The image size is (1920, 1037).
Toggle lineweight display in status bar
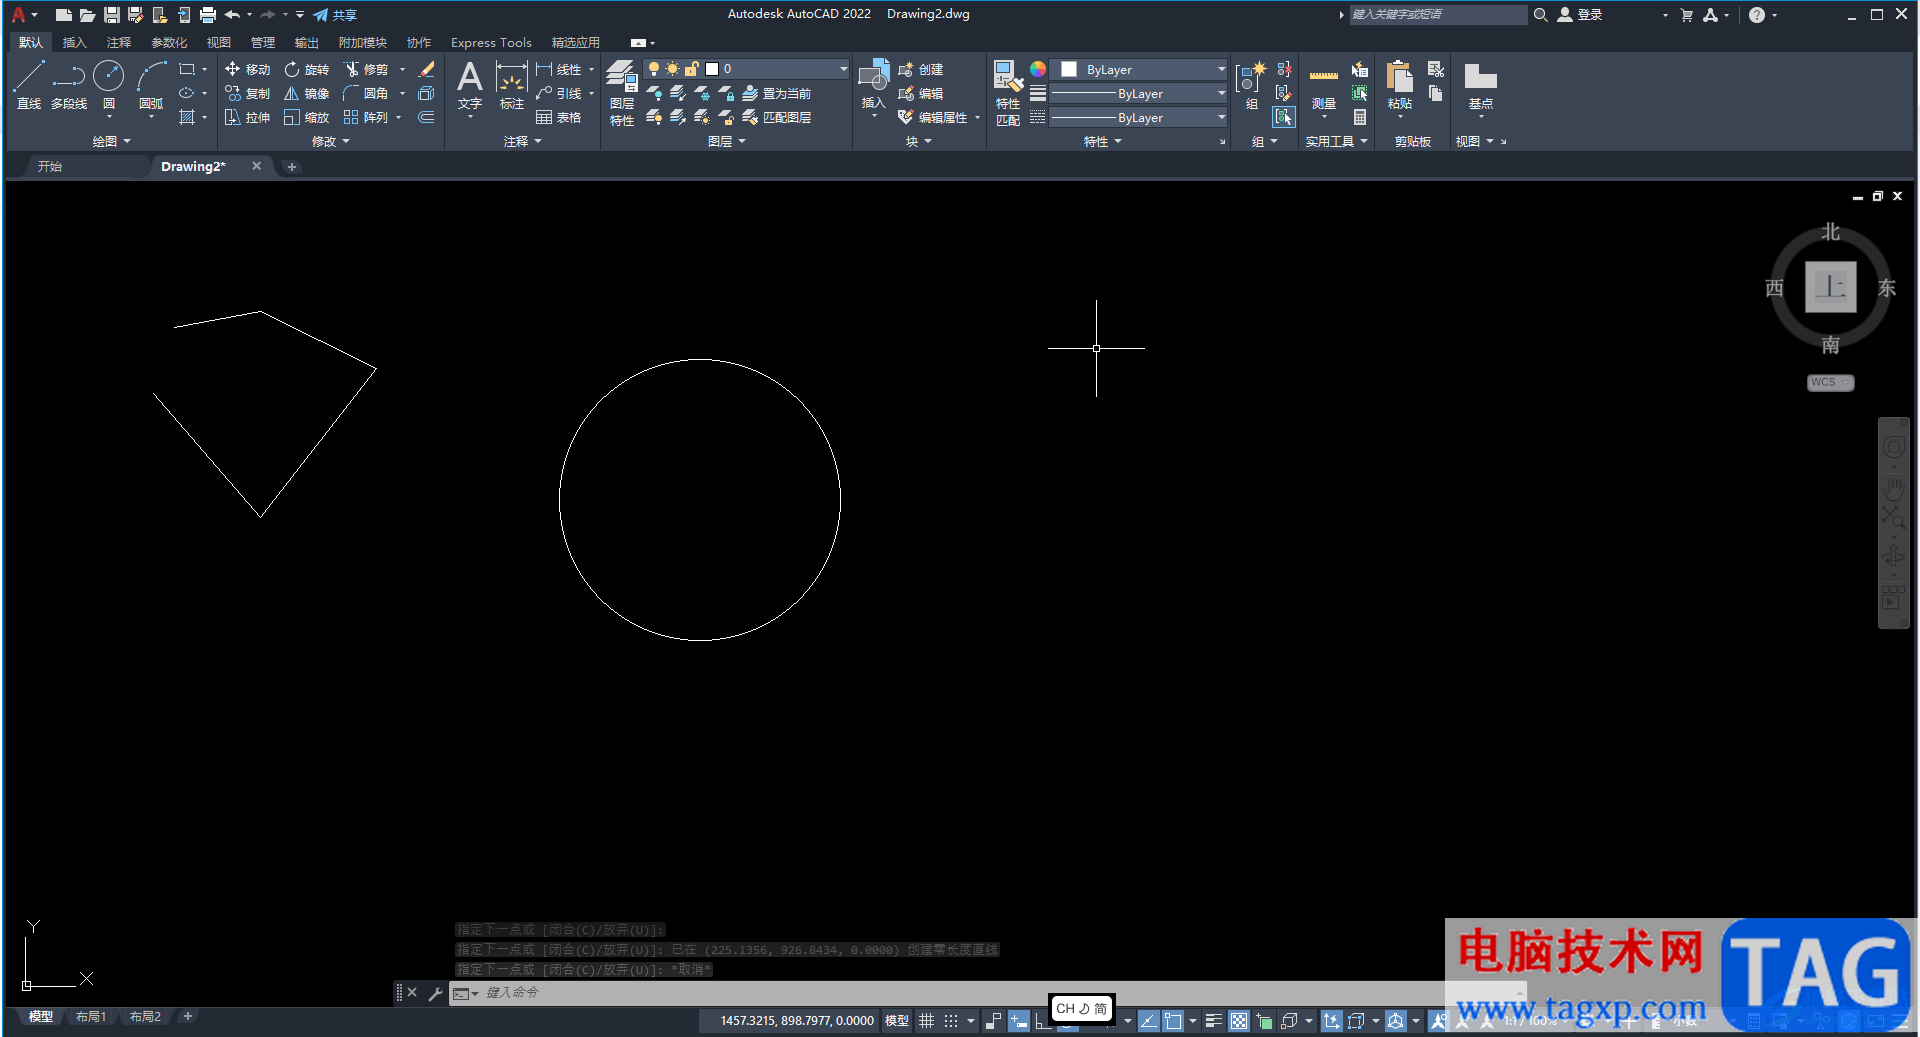click(x=1213, y=1021)
